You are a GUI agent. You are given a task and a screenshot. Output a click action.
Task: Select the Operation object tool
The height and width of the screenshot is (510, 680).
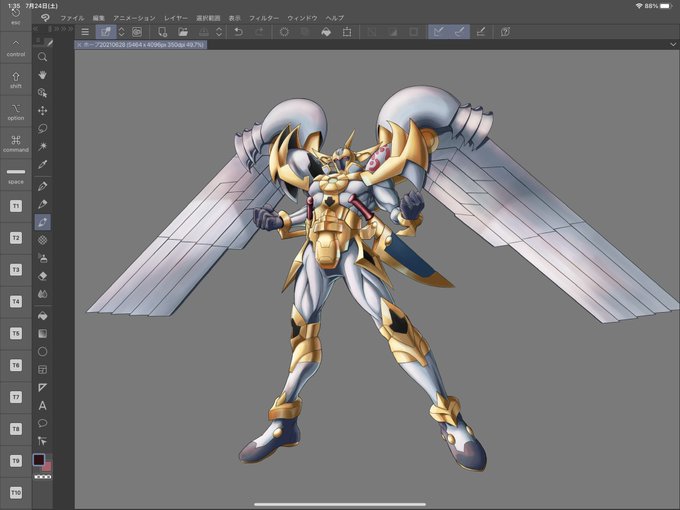tap(42, 93)
